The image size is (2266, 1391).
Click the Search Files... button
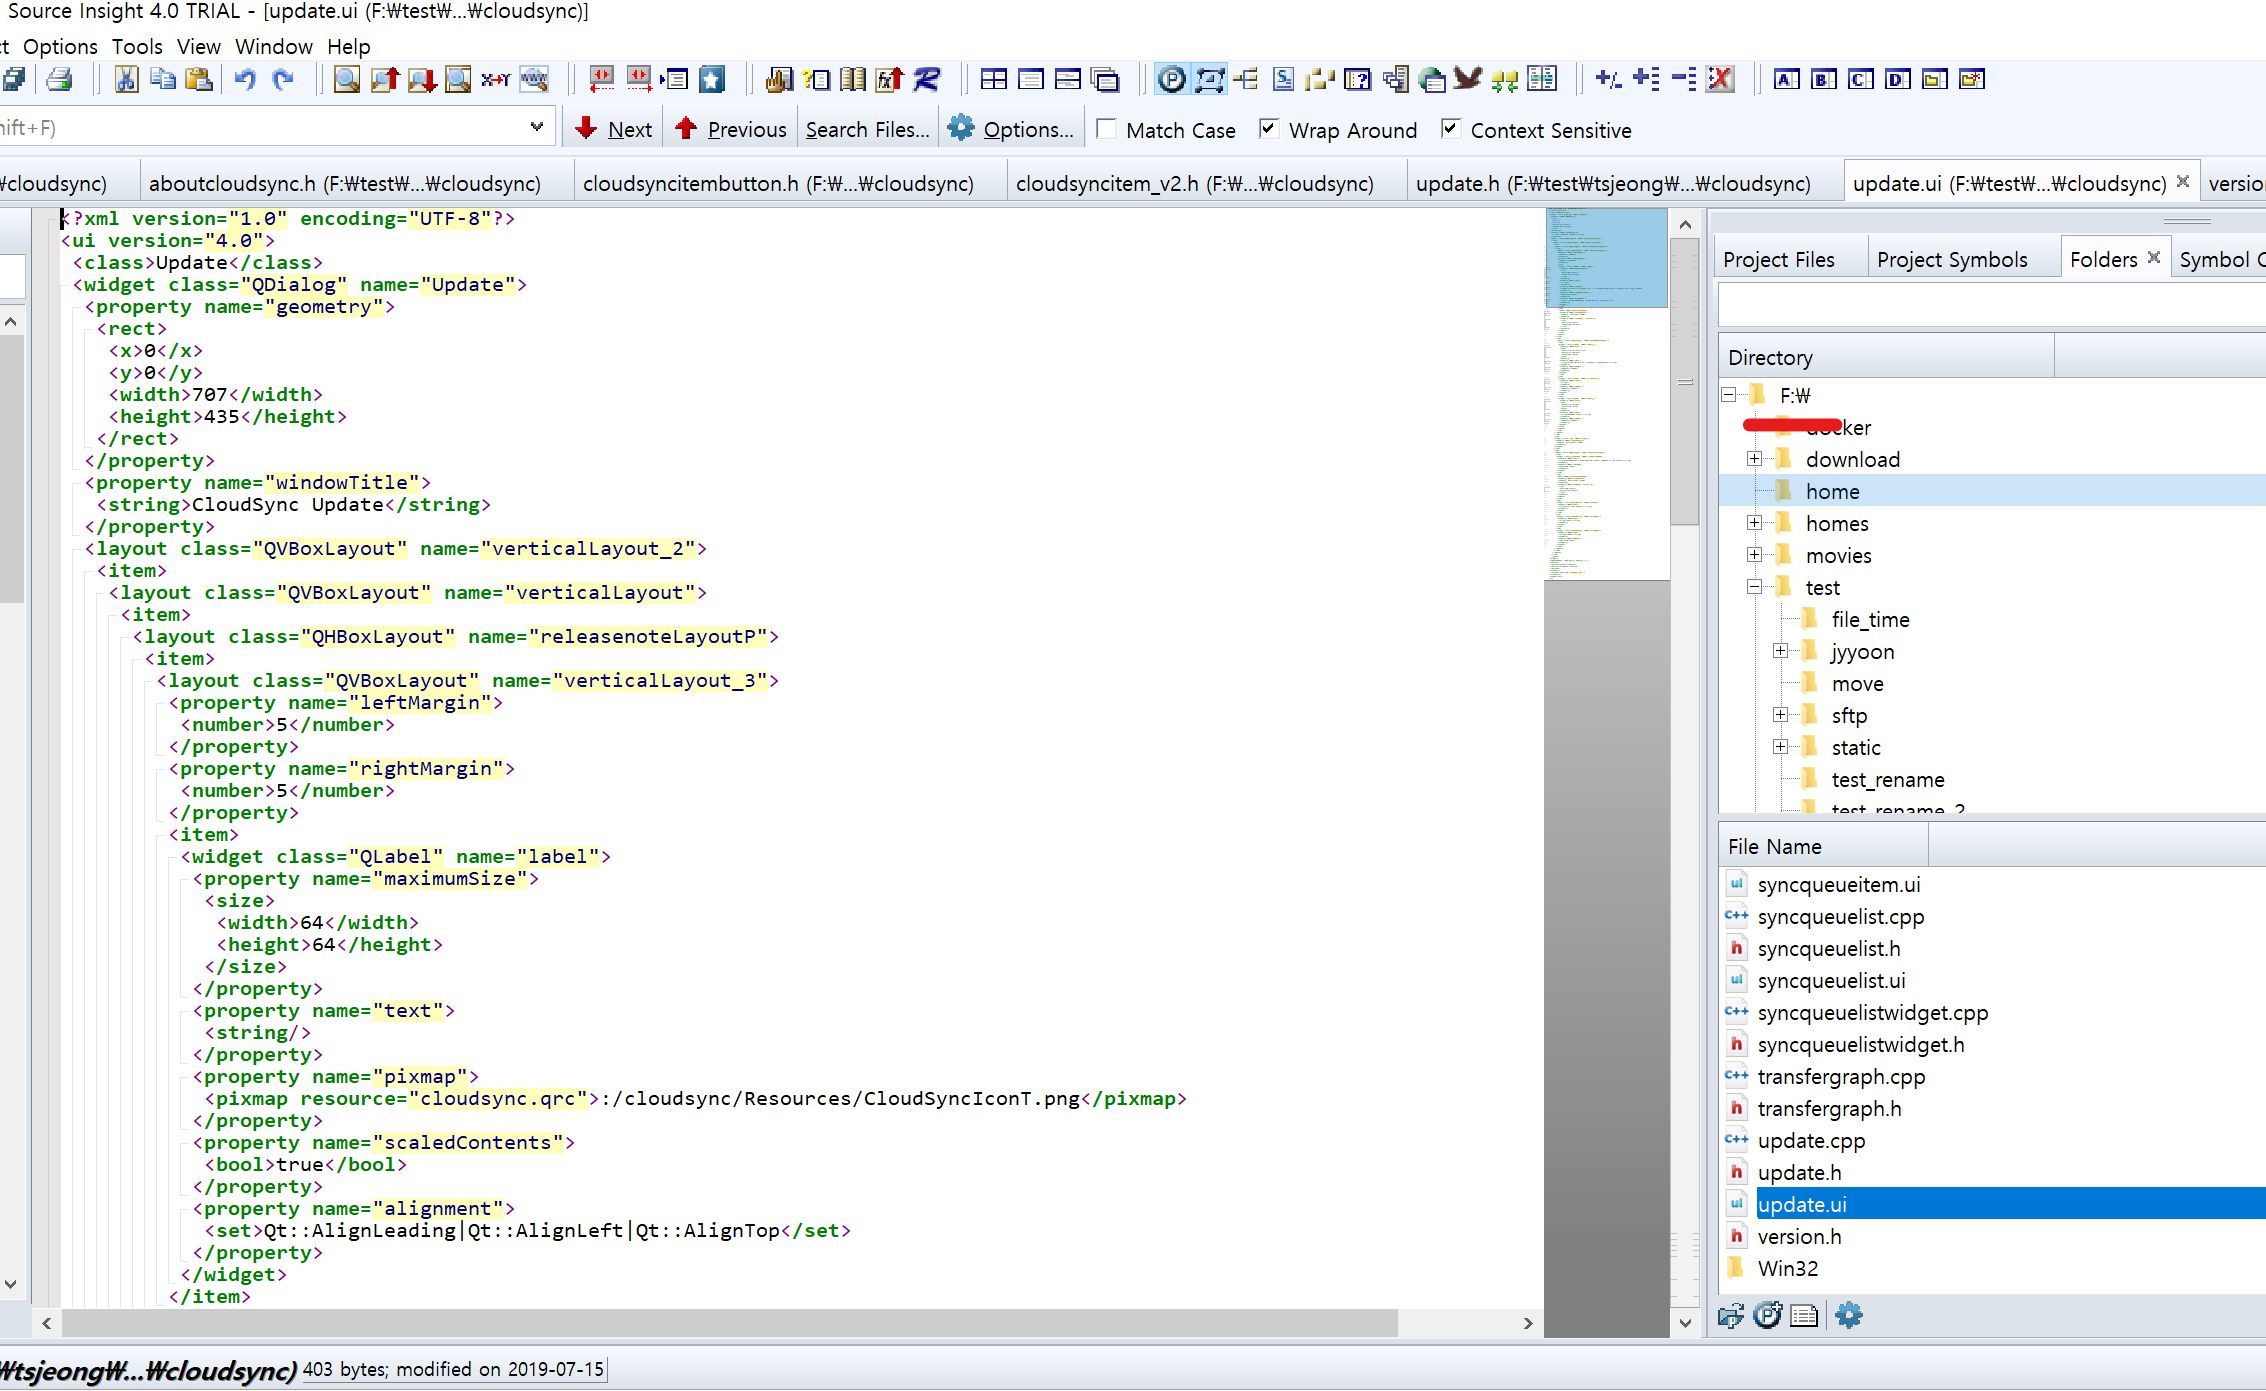pos(867,129)
